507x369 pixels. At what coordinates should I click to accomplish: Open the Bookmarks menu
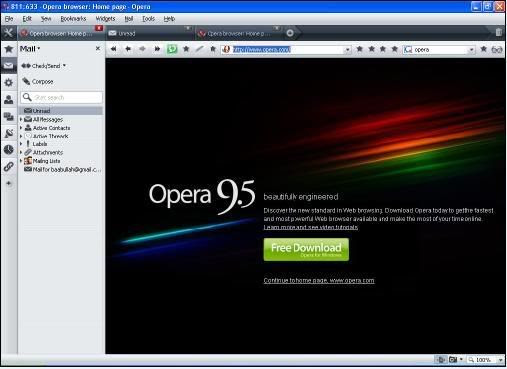coord(73,19)
